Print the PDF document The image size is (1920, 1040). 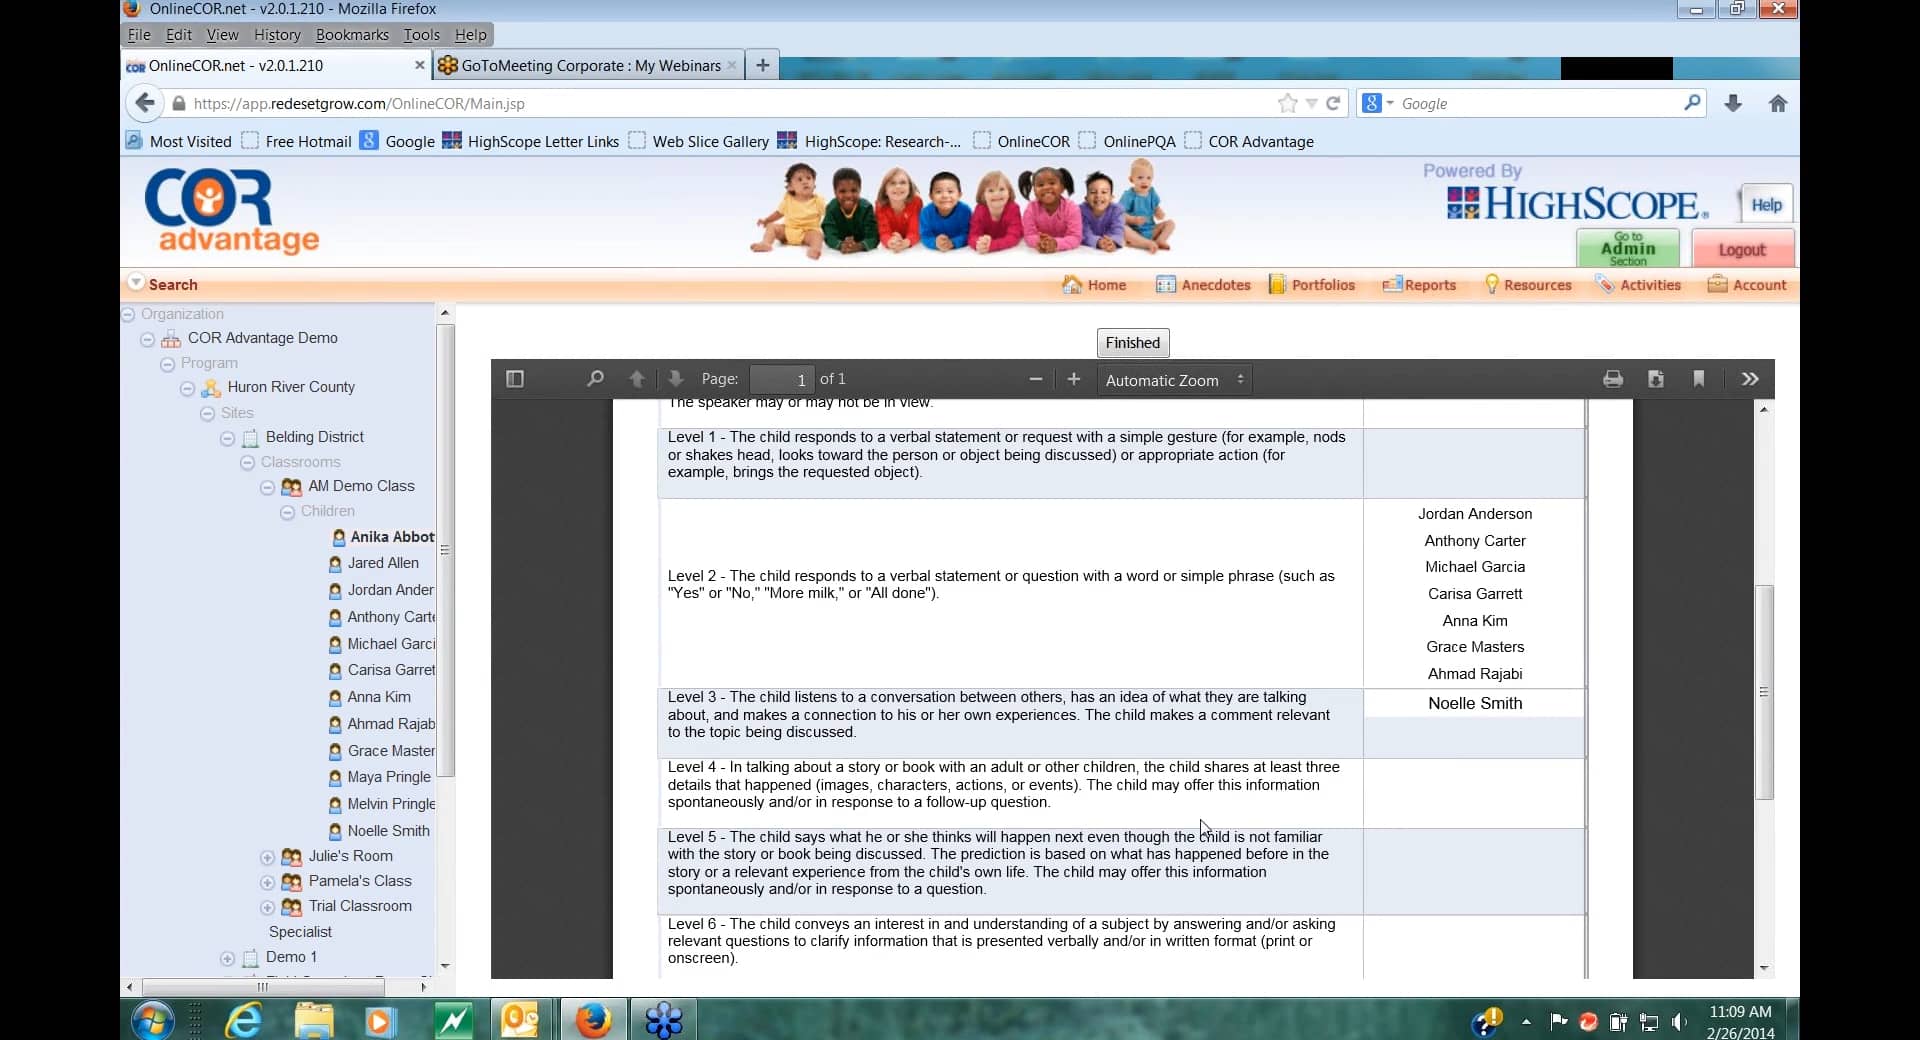1613,379
